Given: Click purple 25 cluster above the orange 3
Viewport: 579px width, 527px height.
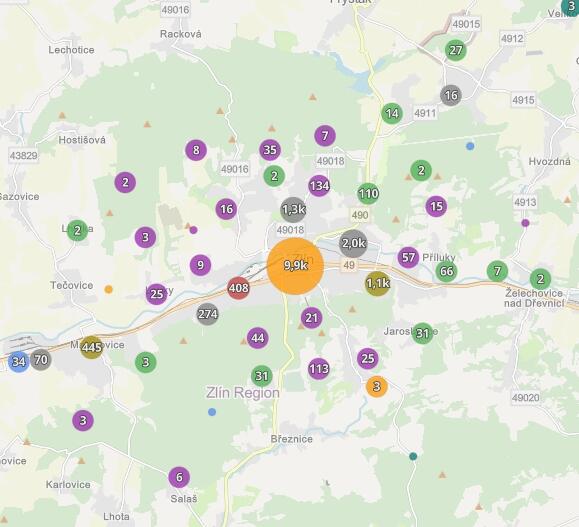Looking at the screenshot, I should coord(368,358).
